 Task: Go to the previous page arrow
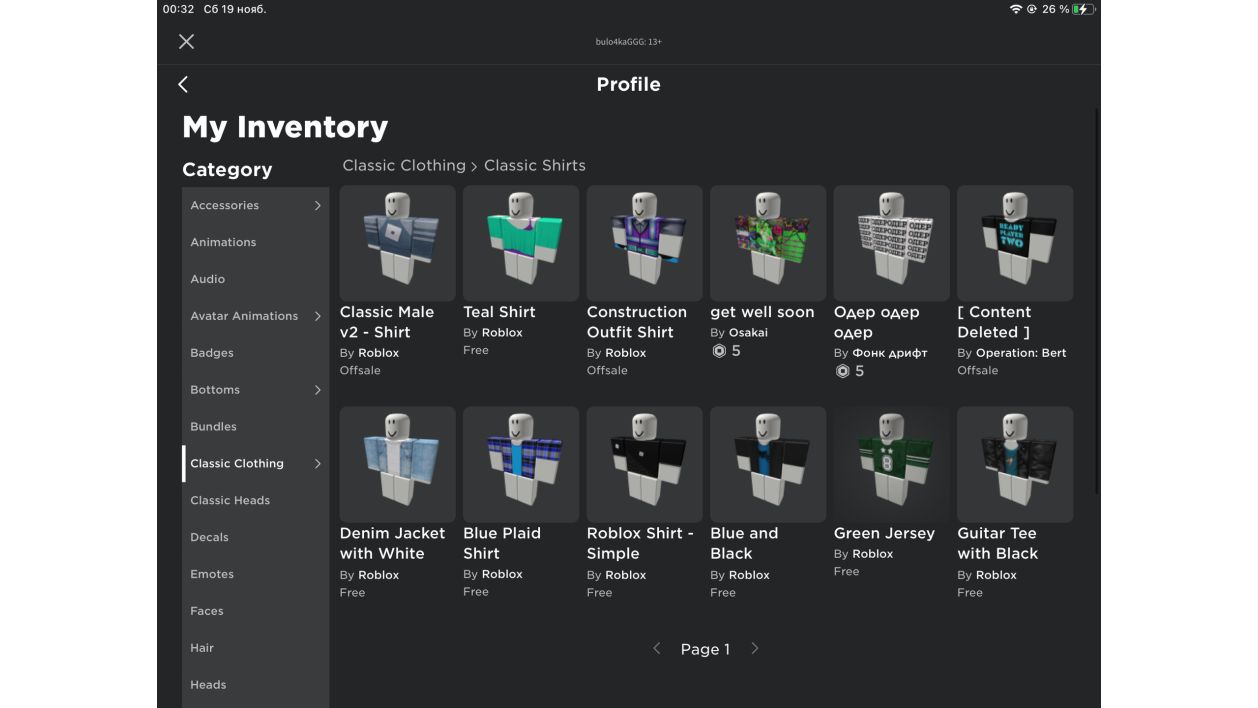(657, 649)
